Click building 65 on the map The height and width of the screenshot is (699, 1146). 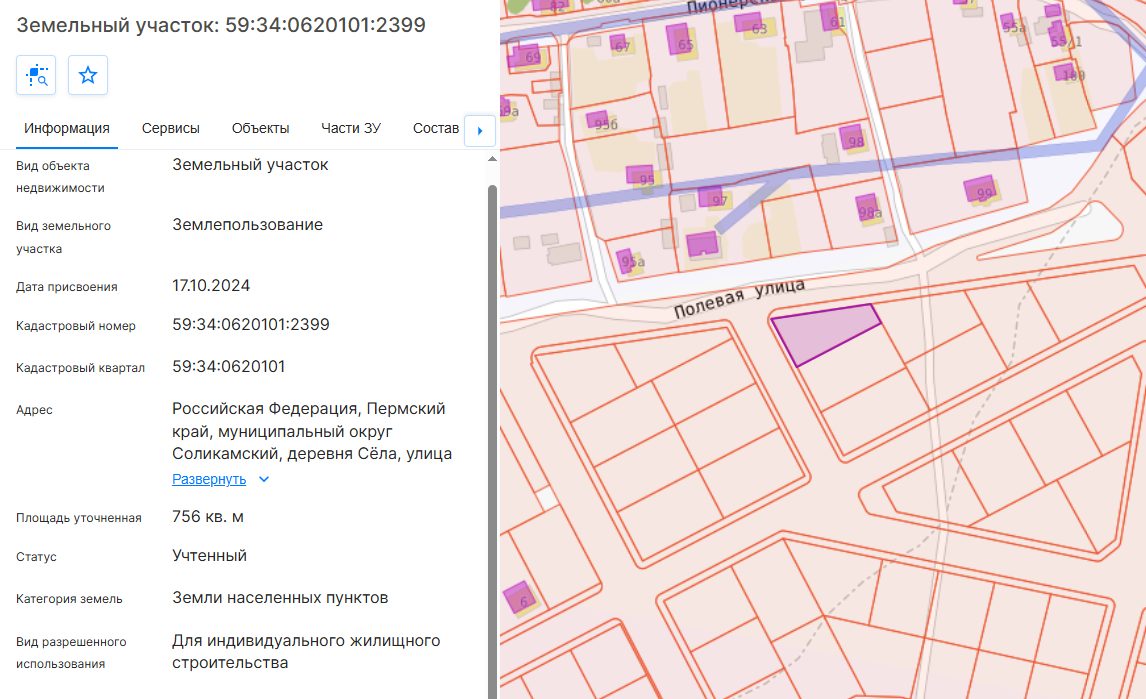pyautogui.click(x=680, y=39)
